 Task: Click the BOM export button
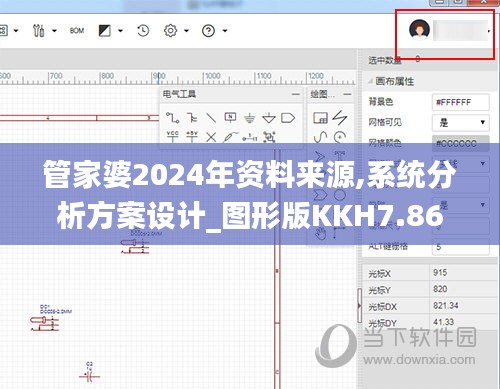[77, 31]
